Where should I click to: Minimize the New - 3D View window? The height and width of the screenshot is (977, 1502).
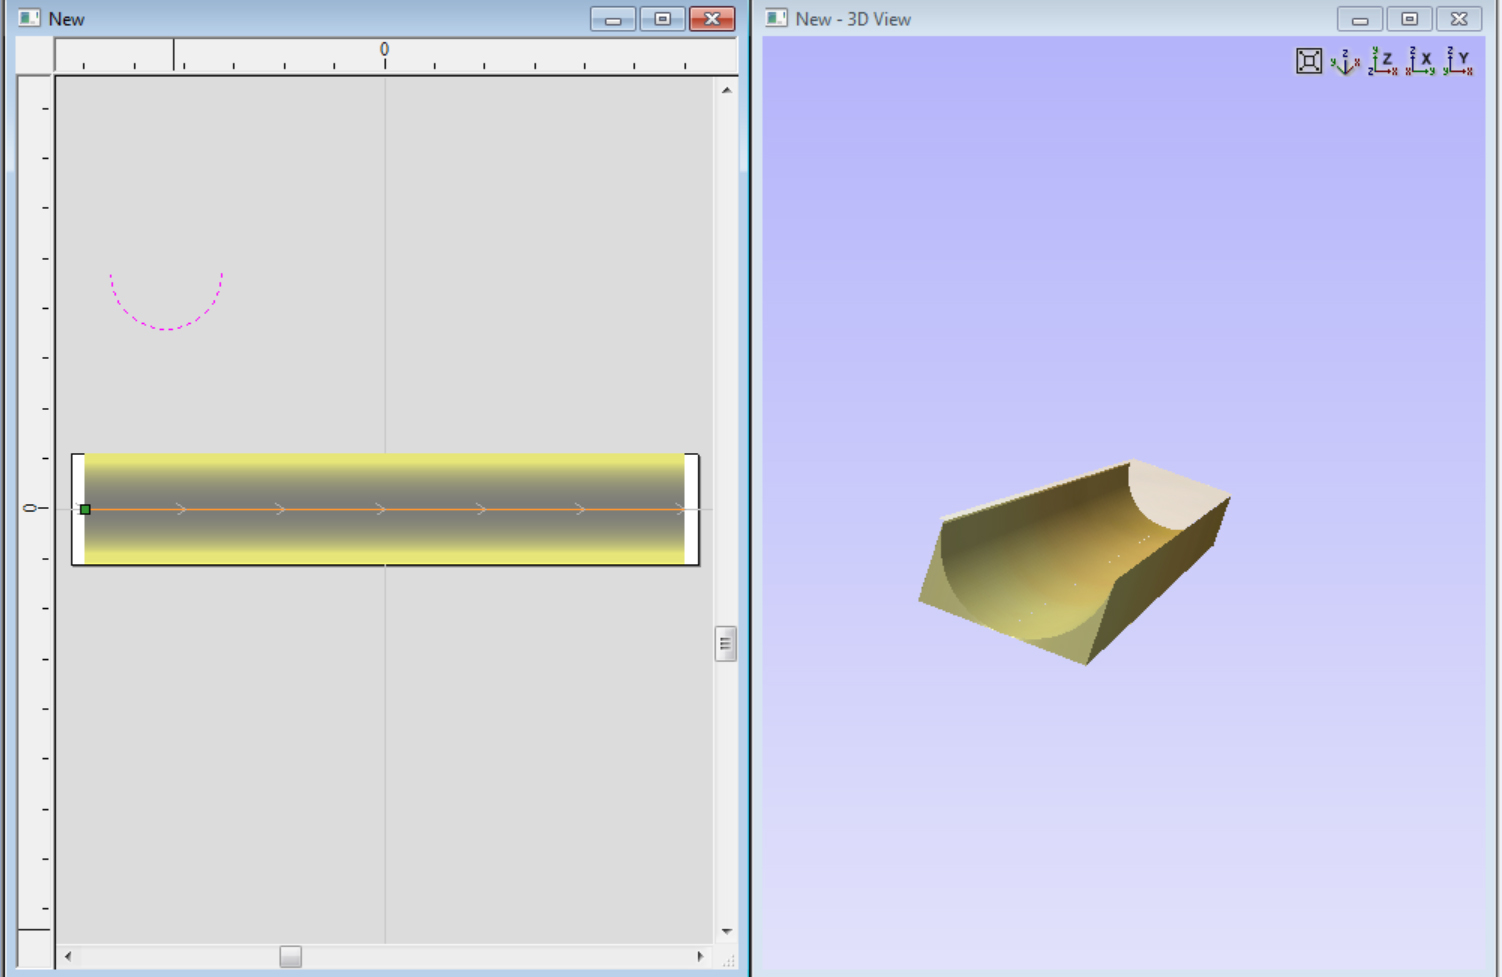click(x=1359, y=19)
